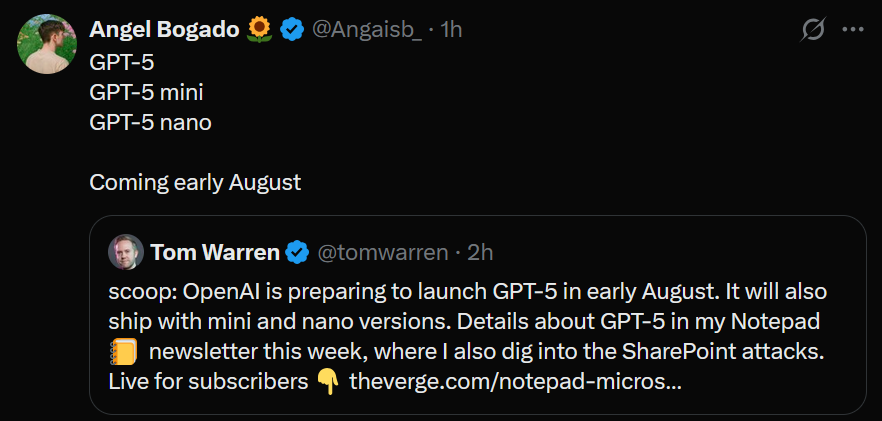Open the three-dot More options menu
The width and height of the screenshot is (882, 421).
tap(852, 30)
